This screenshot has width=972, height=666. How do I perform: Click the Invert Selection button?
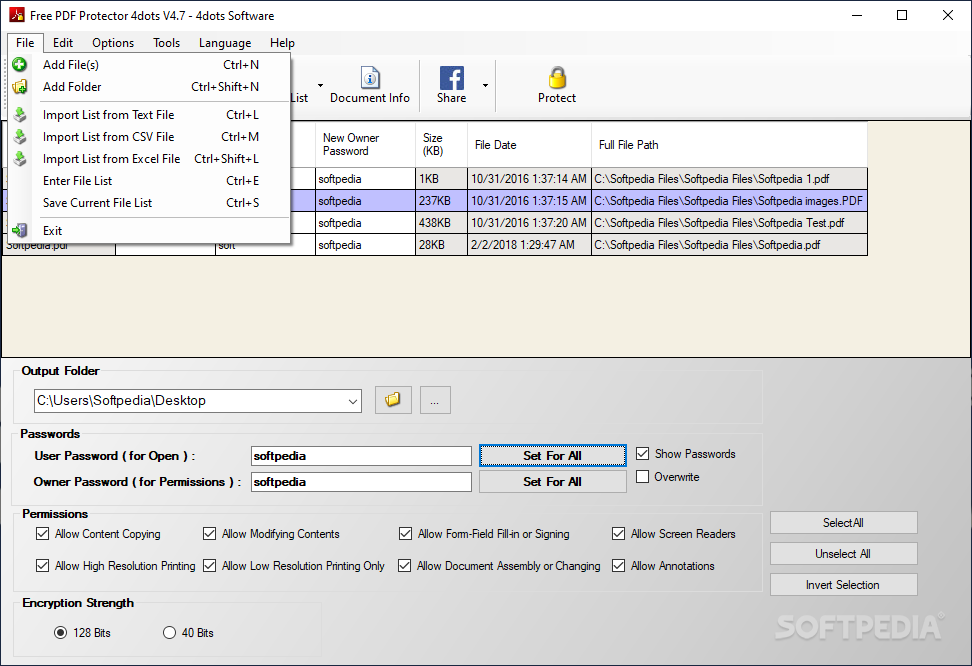(843, 585)
